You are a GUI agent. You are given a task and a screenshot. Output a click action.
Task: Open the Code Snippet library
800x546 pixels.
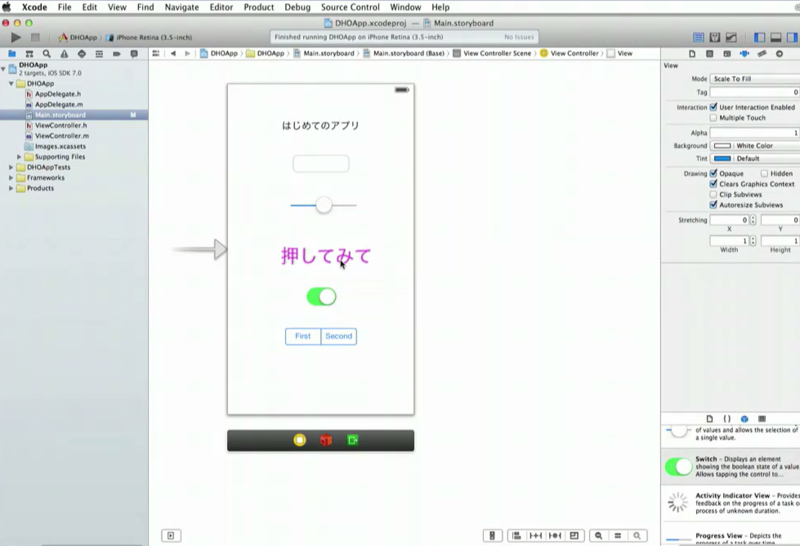coord(727,418)
